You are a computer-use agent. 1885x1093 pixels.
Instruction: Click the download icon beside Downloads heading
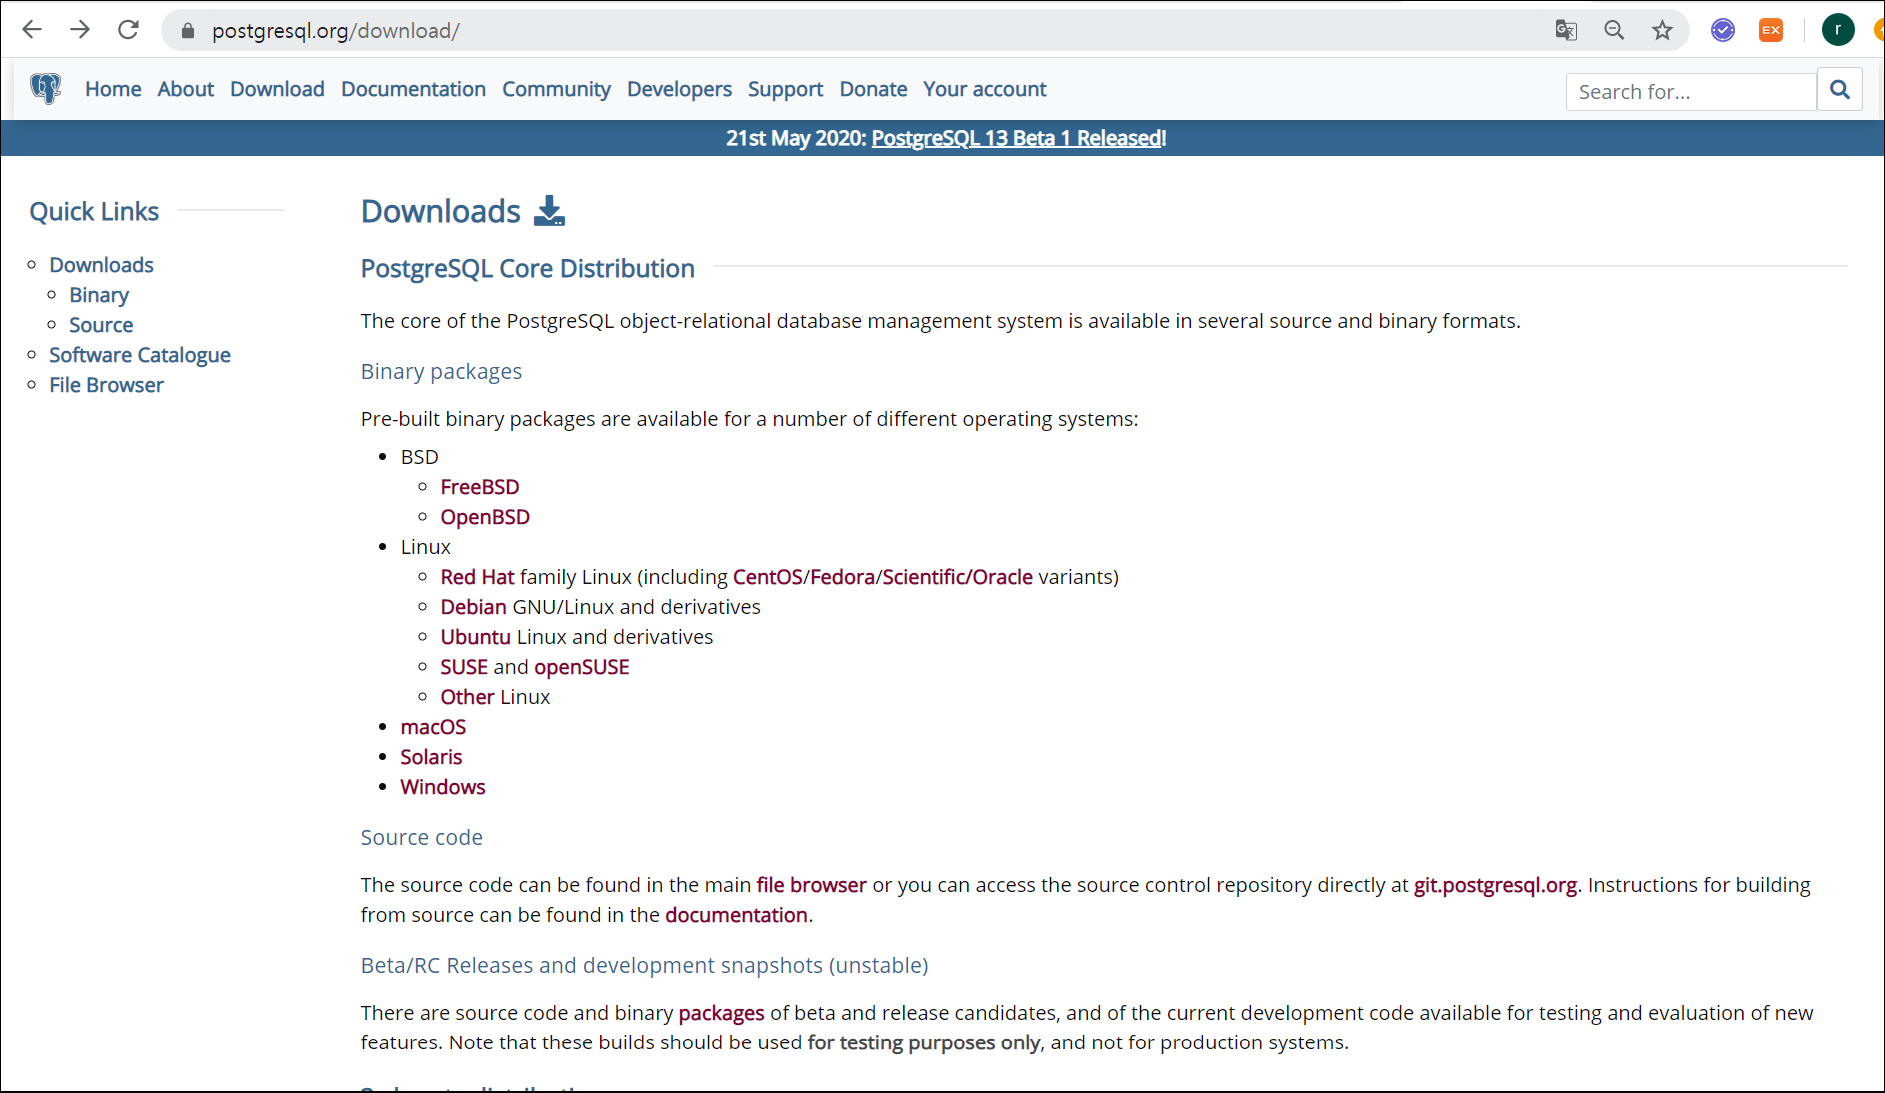point(549,211)
